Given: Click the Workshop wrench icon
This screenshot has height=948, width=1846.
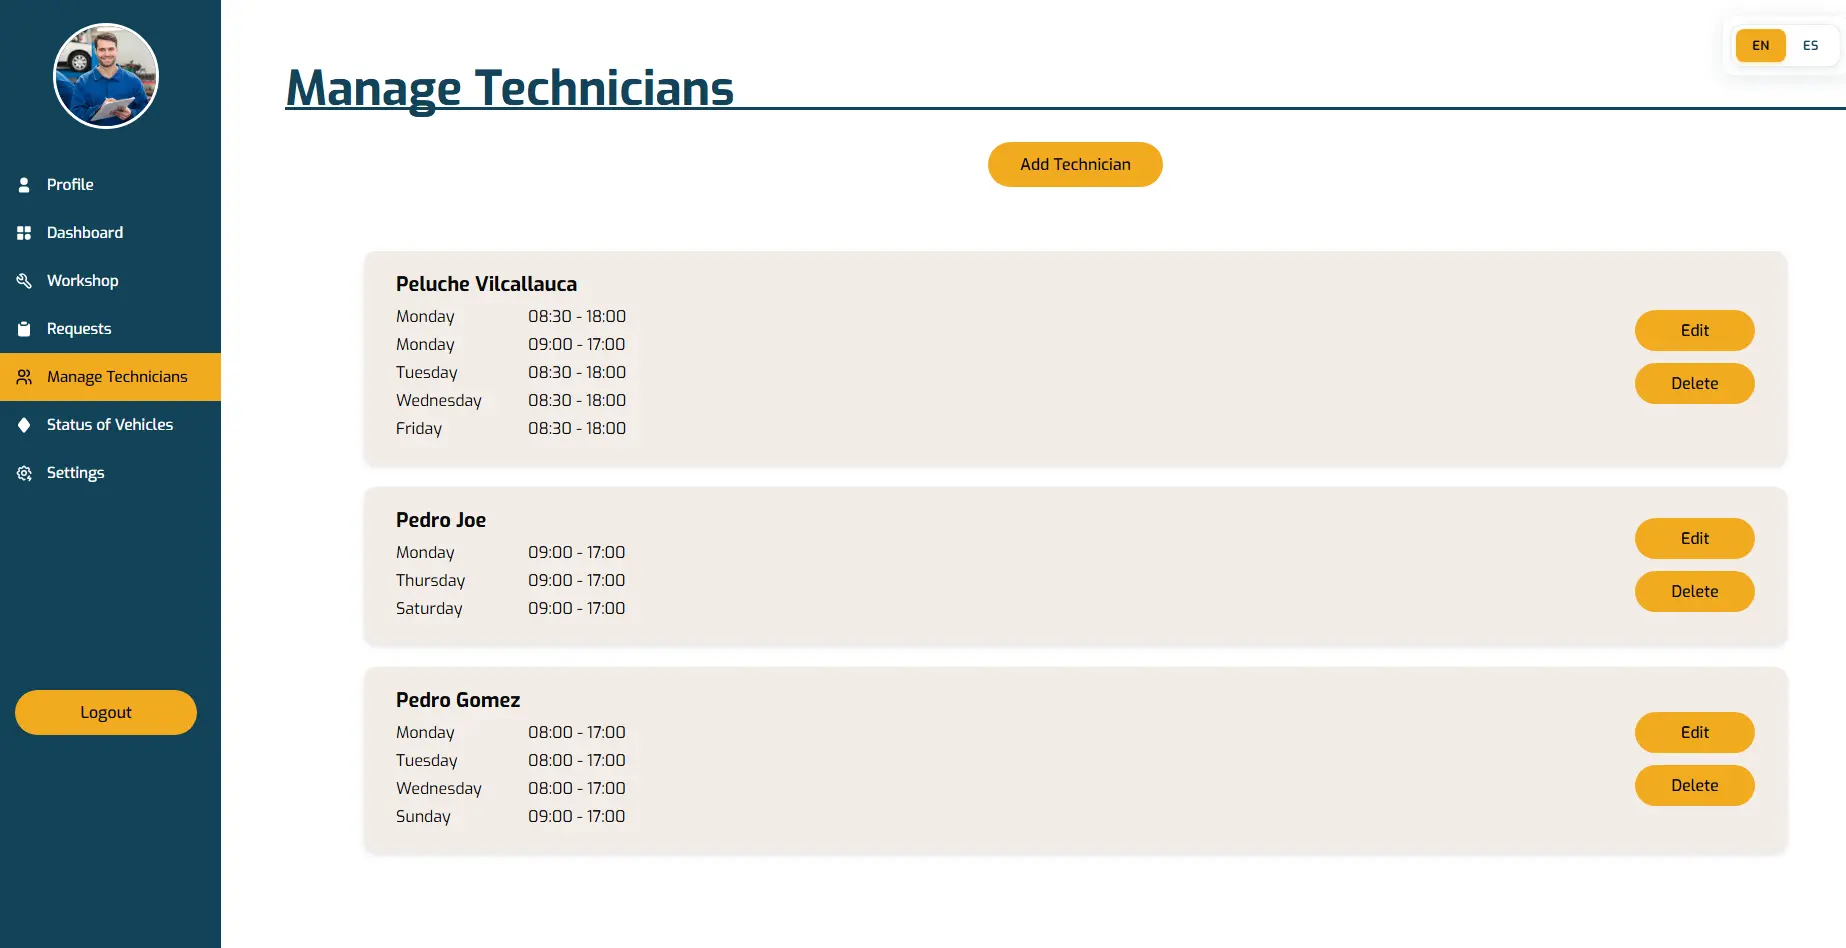Looking at the screenshot, I should tap(24, 281).
